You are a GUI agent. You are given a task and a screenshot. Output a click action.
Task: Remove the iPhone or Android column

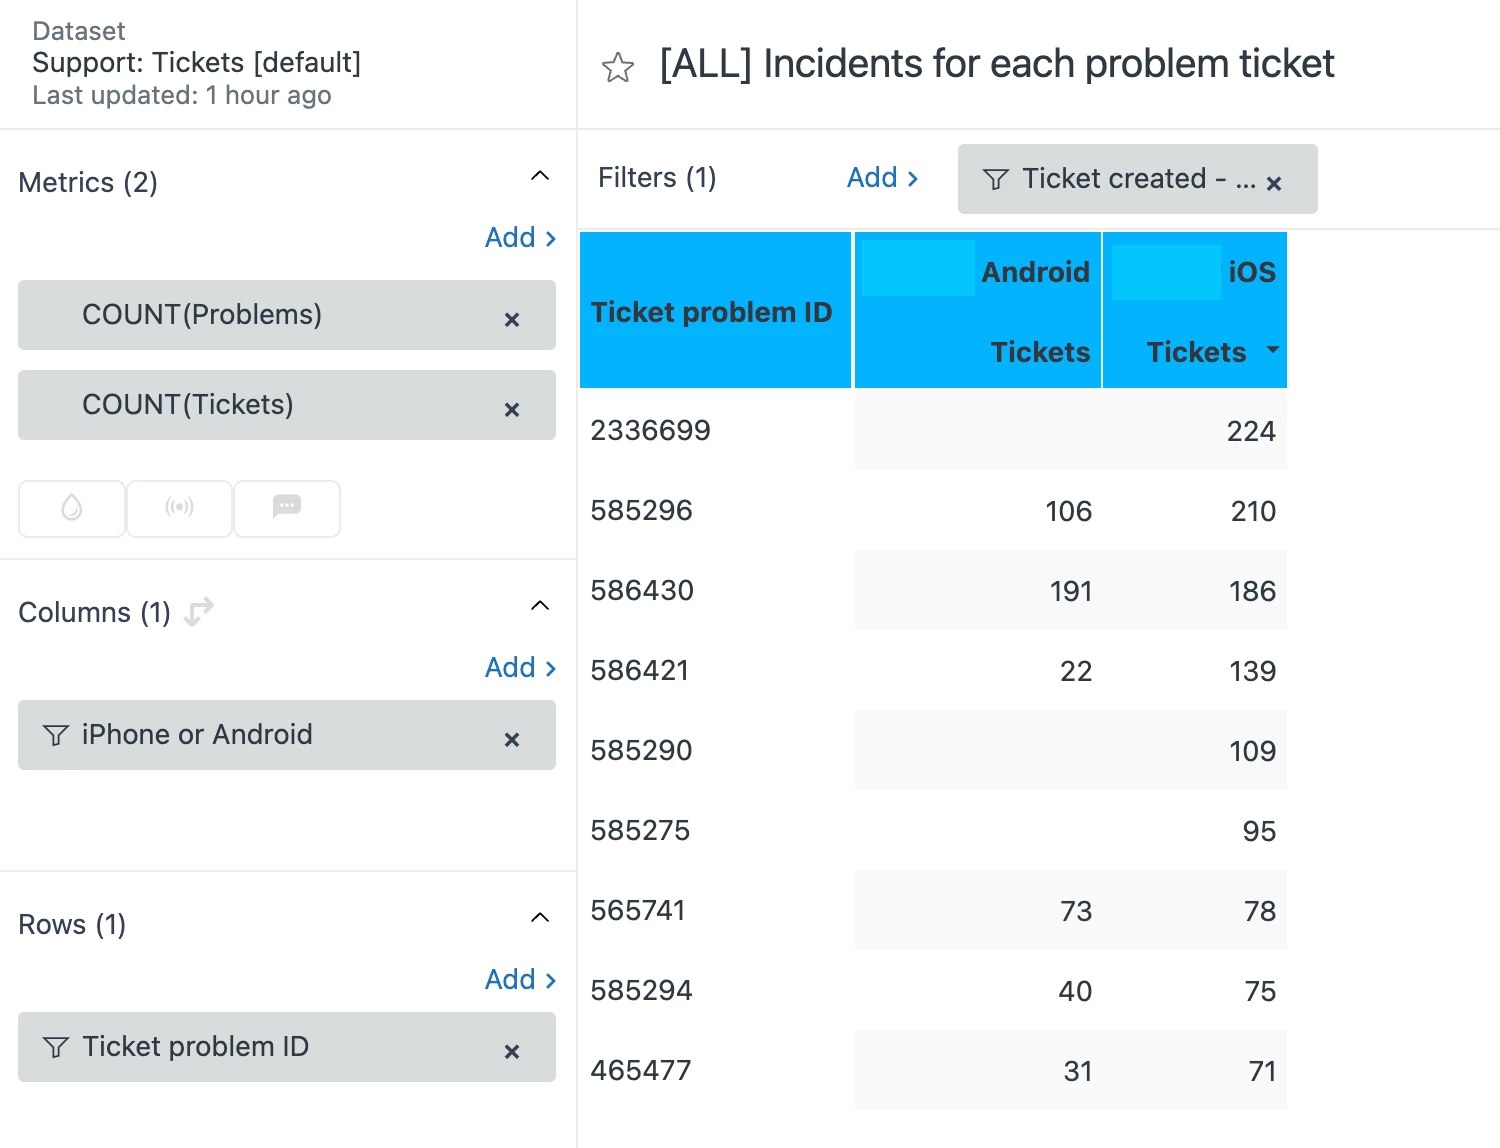pyautogui.click(x=512, y=740)
